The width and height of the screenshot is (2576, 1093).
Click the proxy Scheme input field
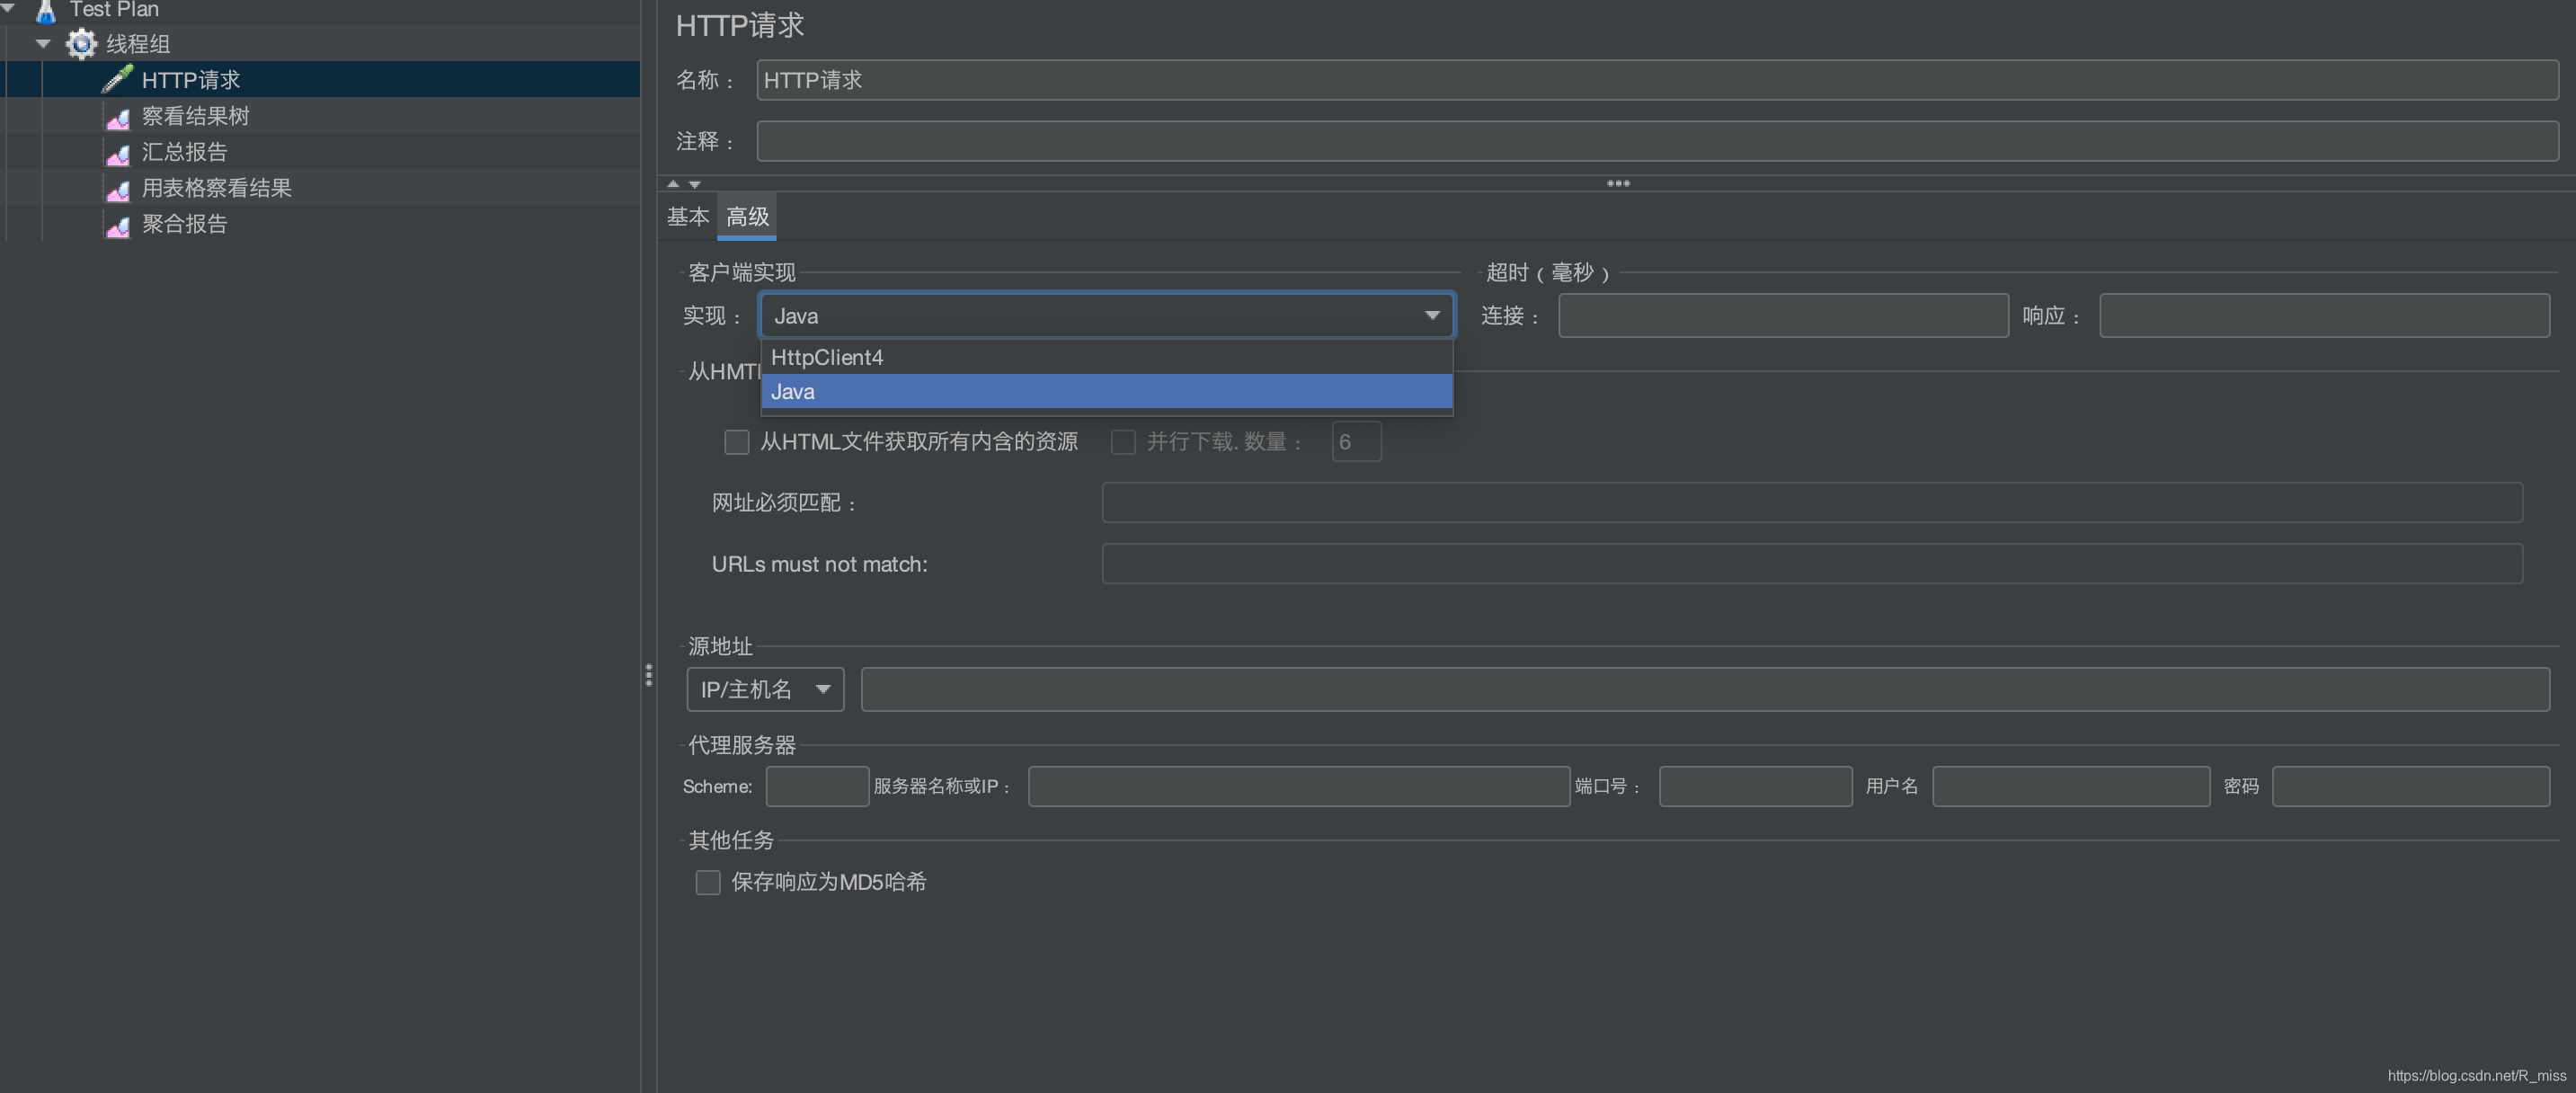(x=817, y=787)
